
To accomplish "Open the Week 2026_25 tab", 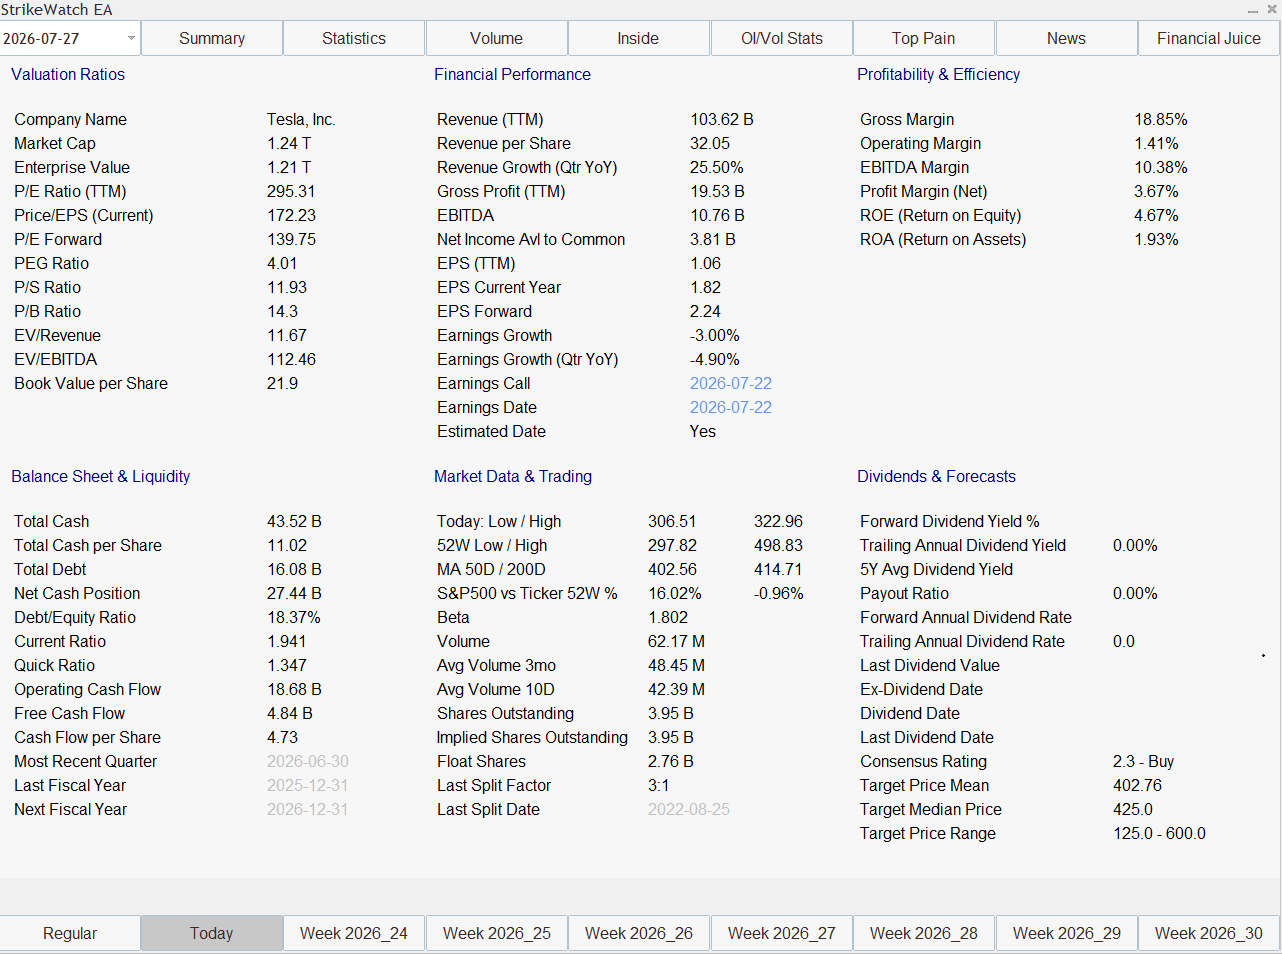I will point(497,933).
